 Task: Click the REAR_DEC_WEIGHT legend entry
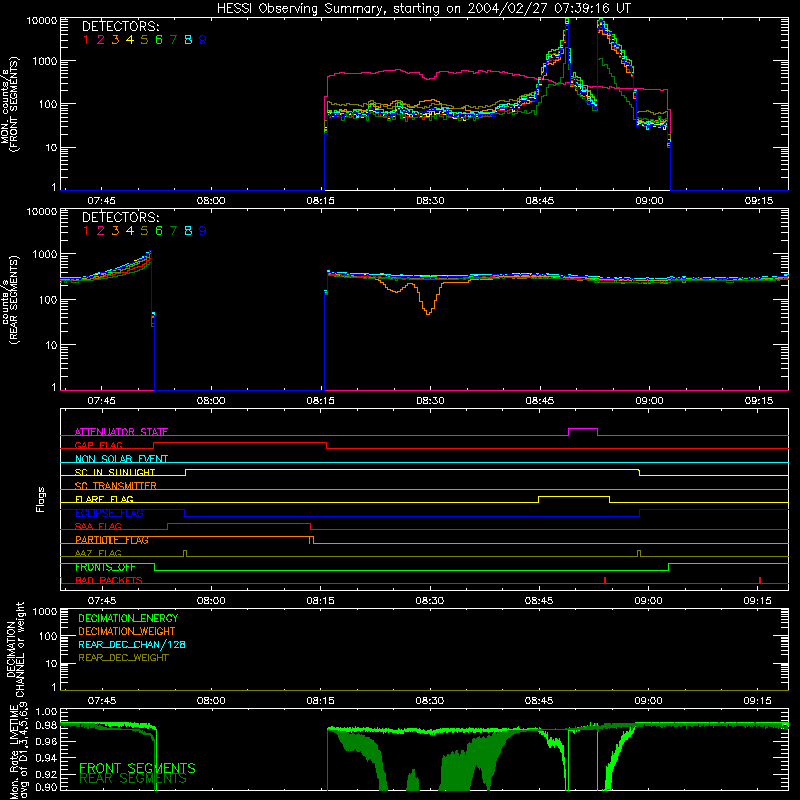(x=123, y=658)
